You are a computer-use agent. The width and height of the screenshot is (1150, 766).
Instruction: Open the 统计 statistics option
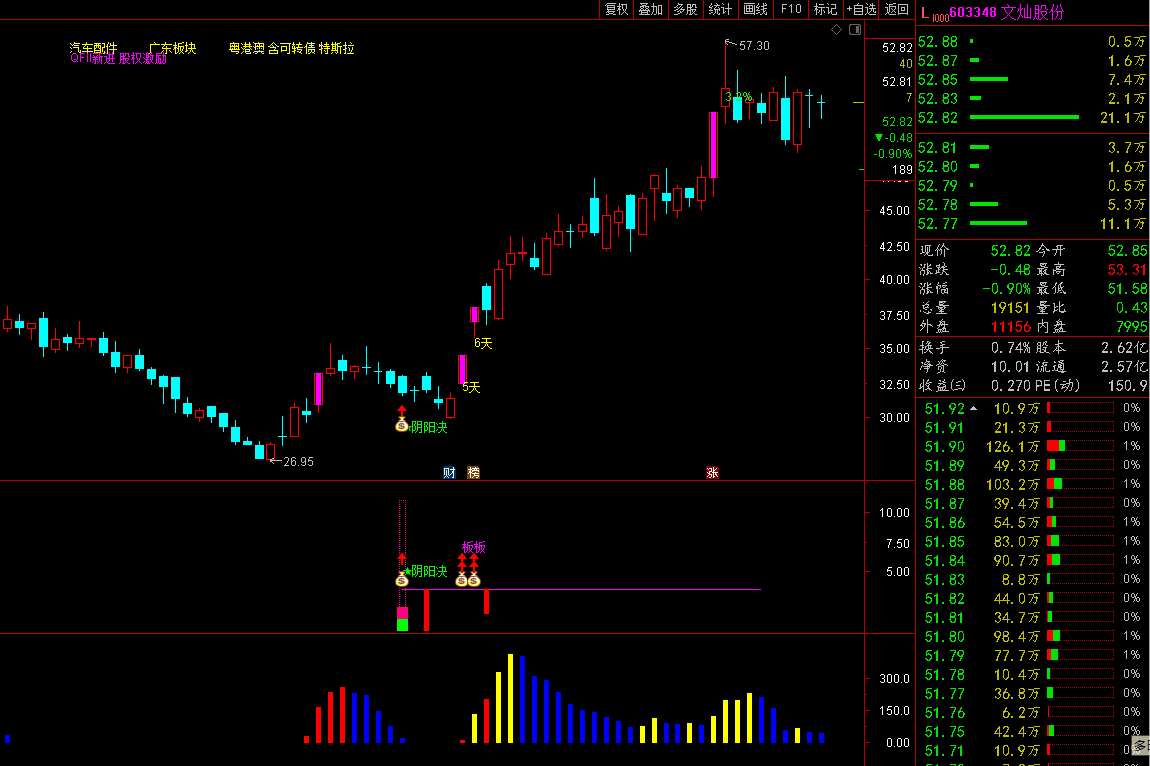[719, 9]
